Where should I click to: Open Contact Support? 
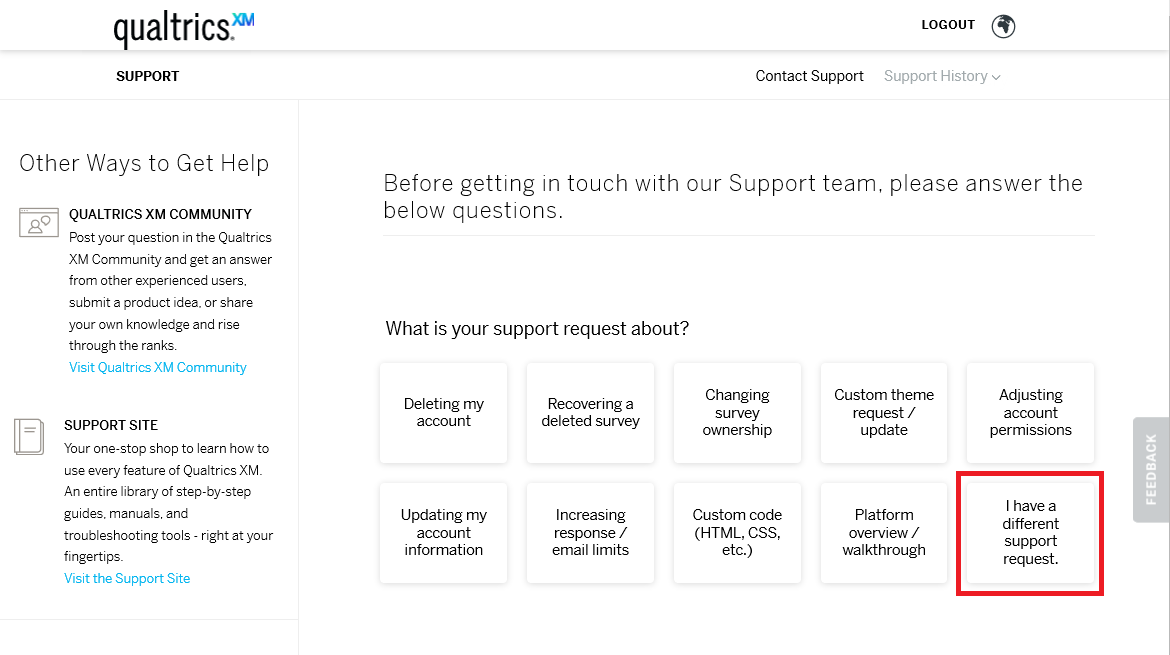809,75
